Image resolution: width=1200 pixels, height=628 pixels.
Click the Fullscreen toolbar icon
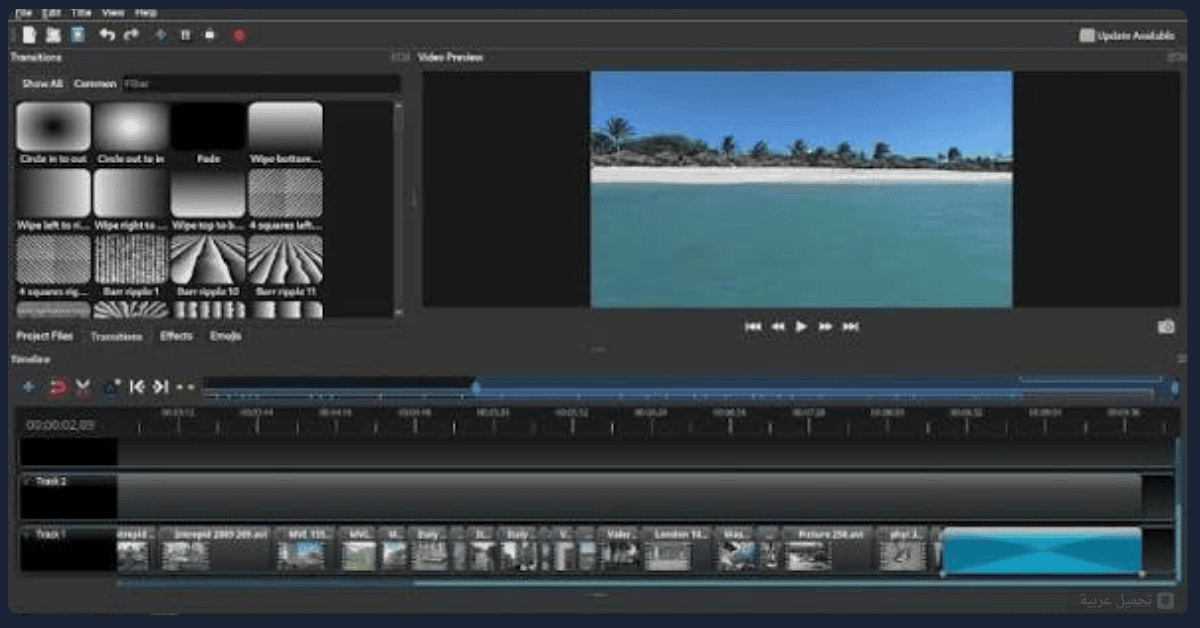point(210,35)
